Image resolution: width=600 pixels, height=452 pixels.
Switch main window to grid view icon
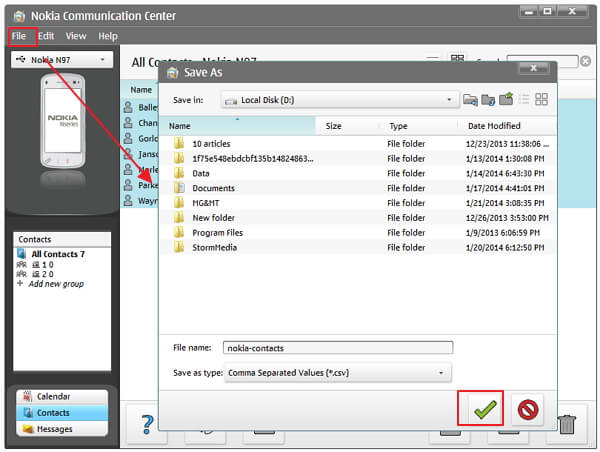coord(457,58)
